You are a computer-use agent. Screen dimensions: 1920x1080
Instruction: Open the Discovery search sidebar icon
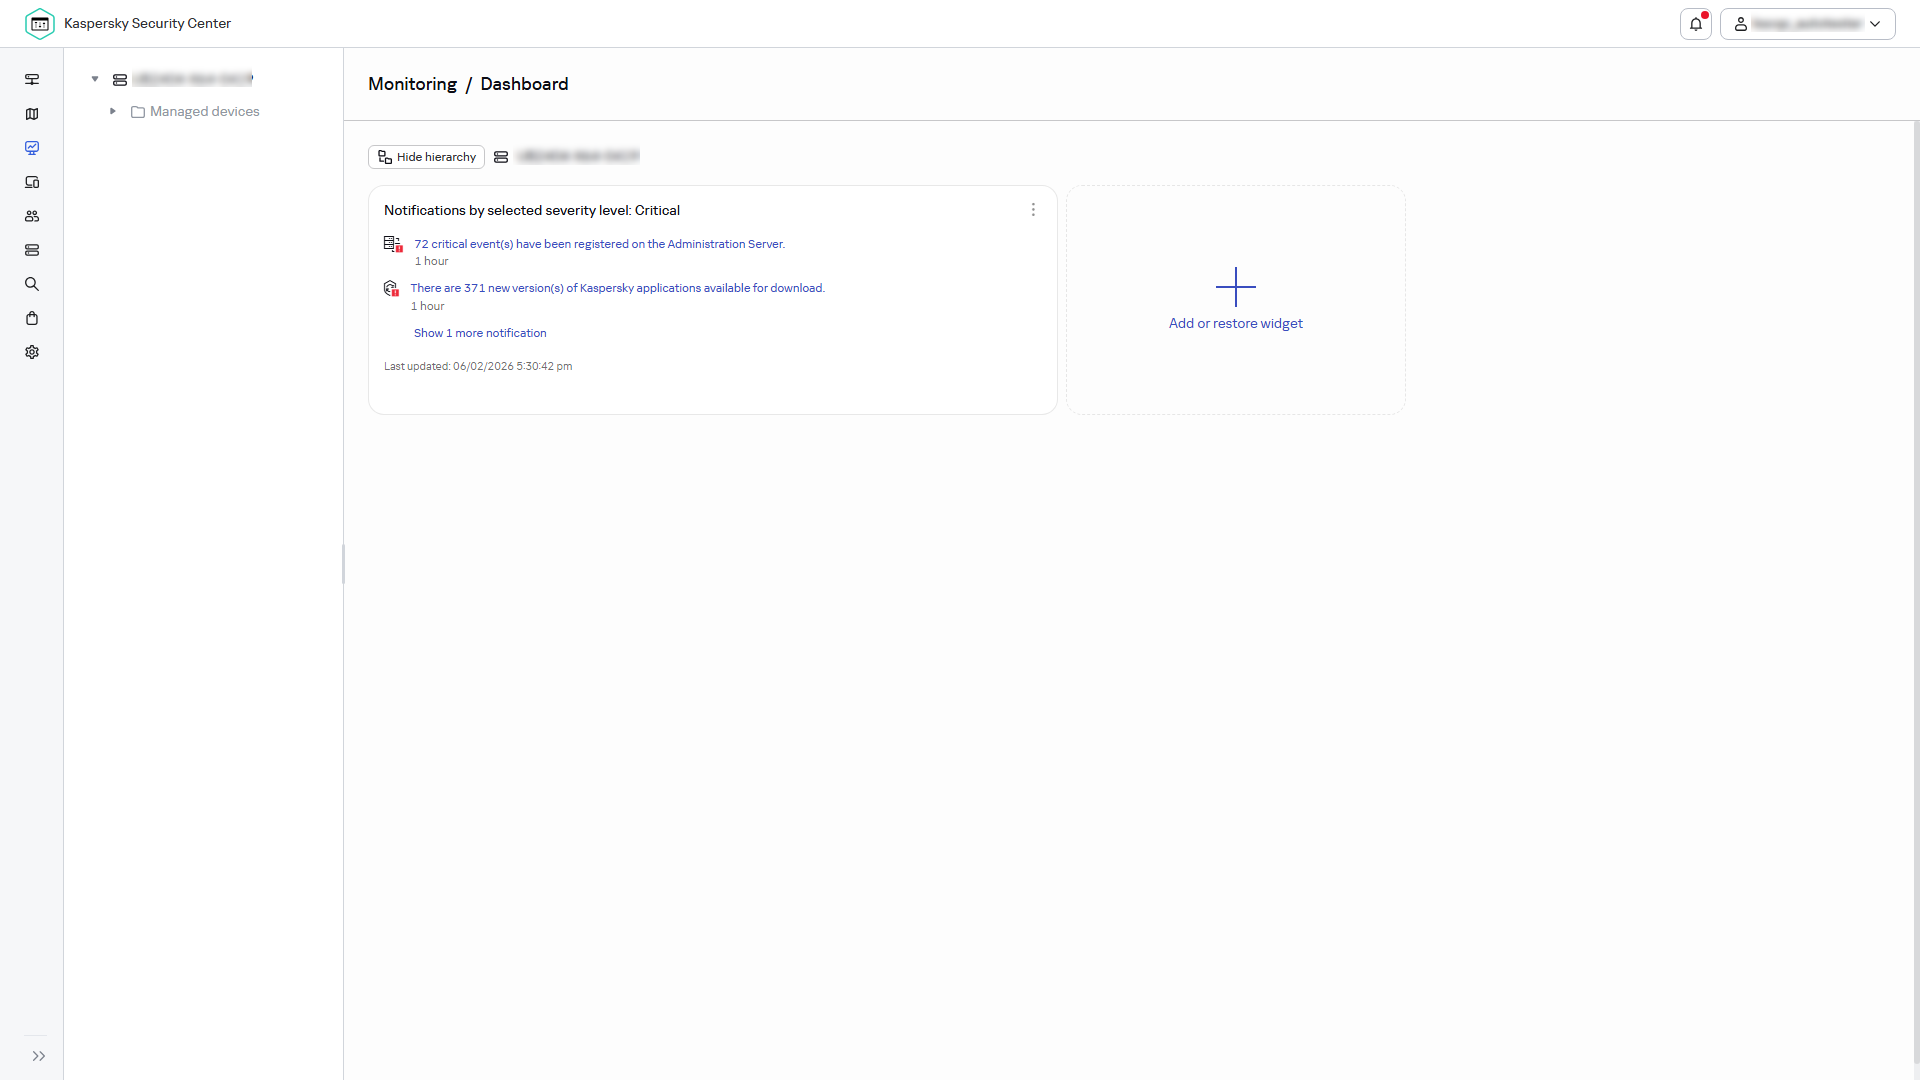tap(32, 284)
